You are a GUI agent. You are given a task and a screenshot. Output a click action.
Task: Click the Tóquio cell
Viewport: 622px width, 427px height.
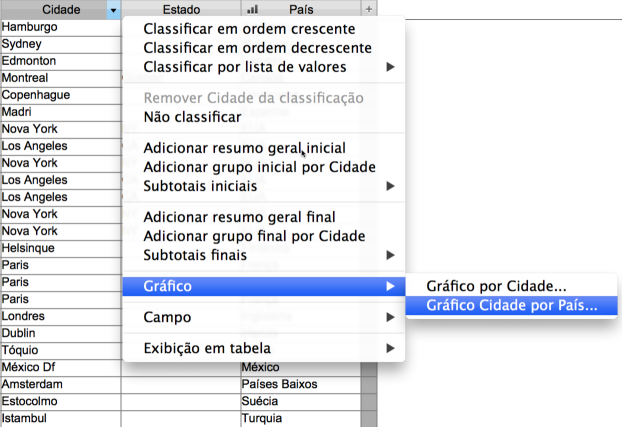pyautogui.click(x=61, y=351)
